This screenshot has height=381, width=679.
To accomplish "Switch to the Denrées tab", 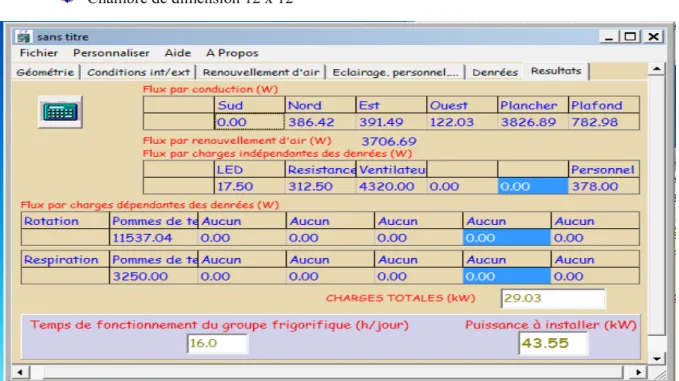I will 495,72.
